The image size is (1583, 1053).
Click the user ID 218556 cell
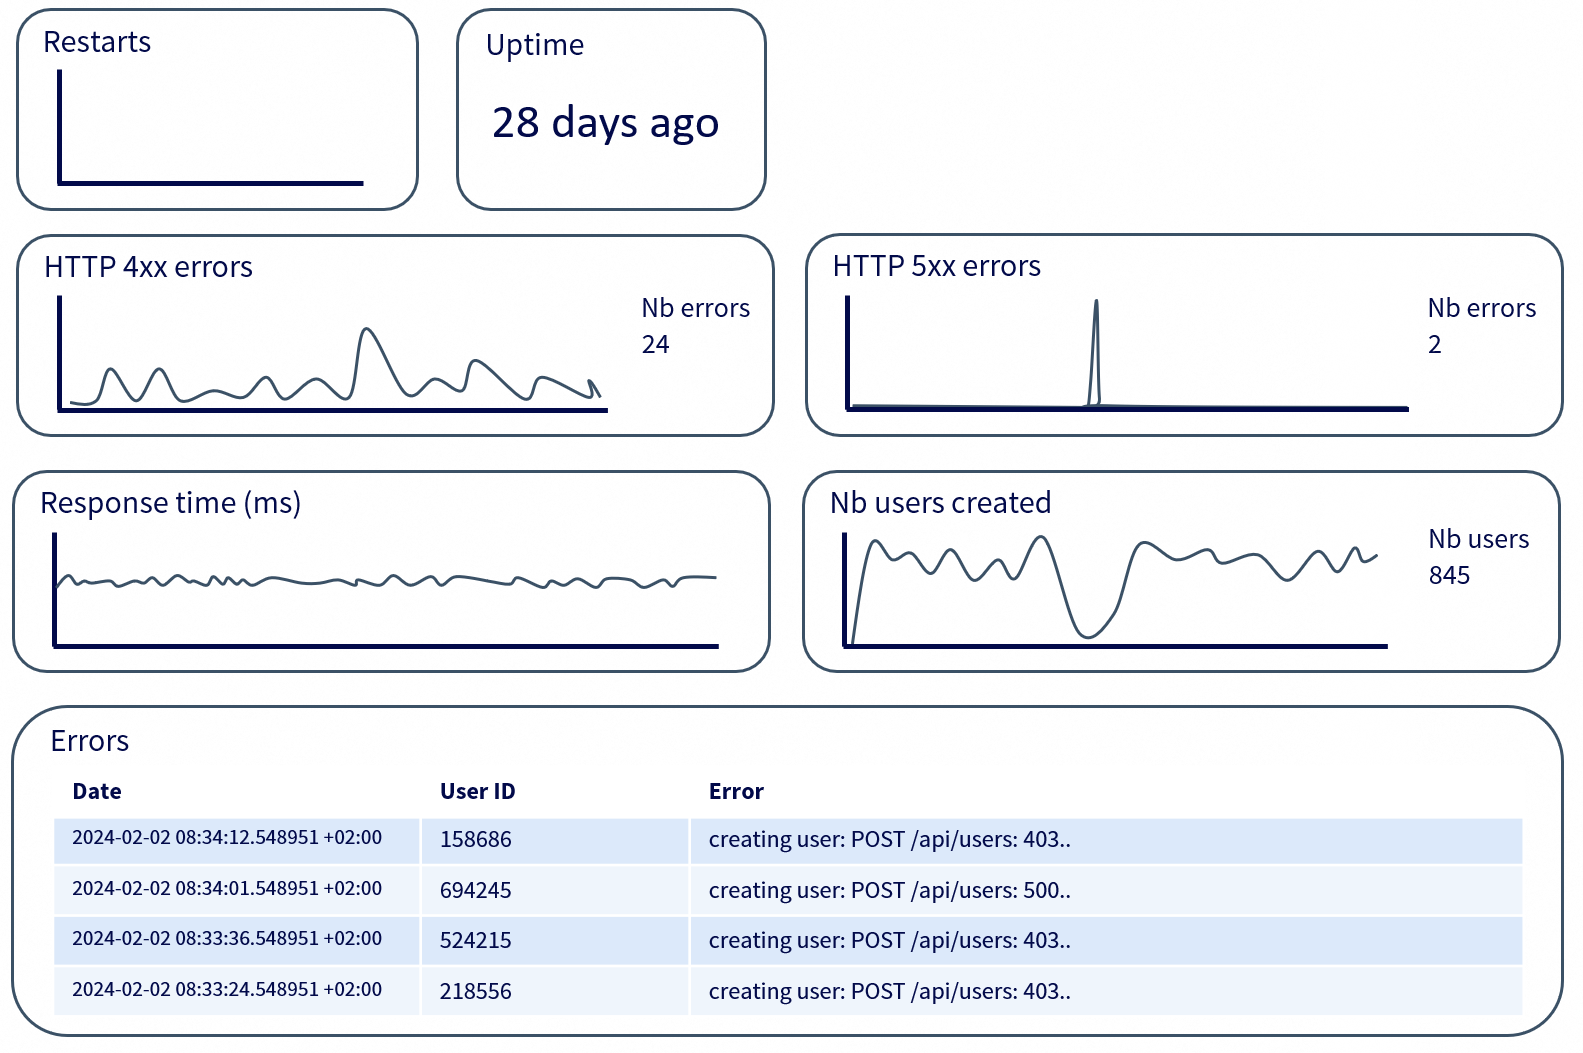pyautogui.click(x=476, y=992)
